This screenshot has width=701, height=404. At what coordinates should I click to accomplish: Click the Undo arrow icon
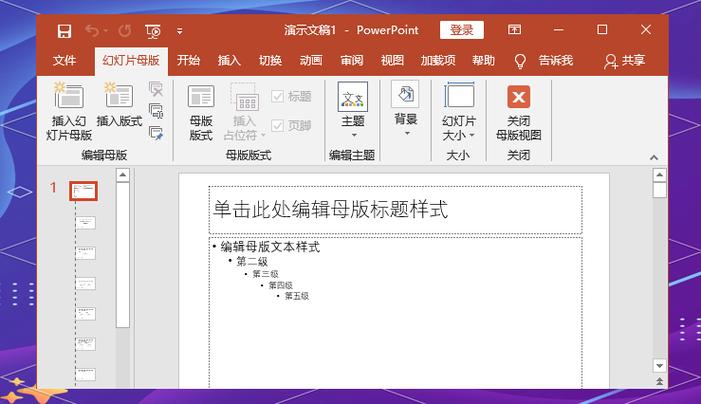click(x=92, y=31)
